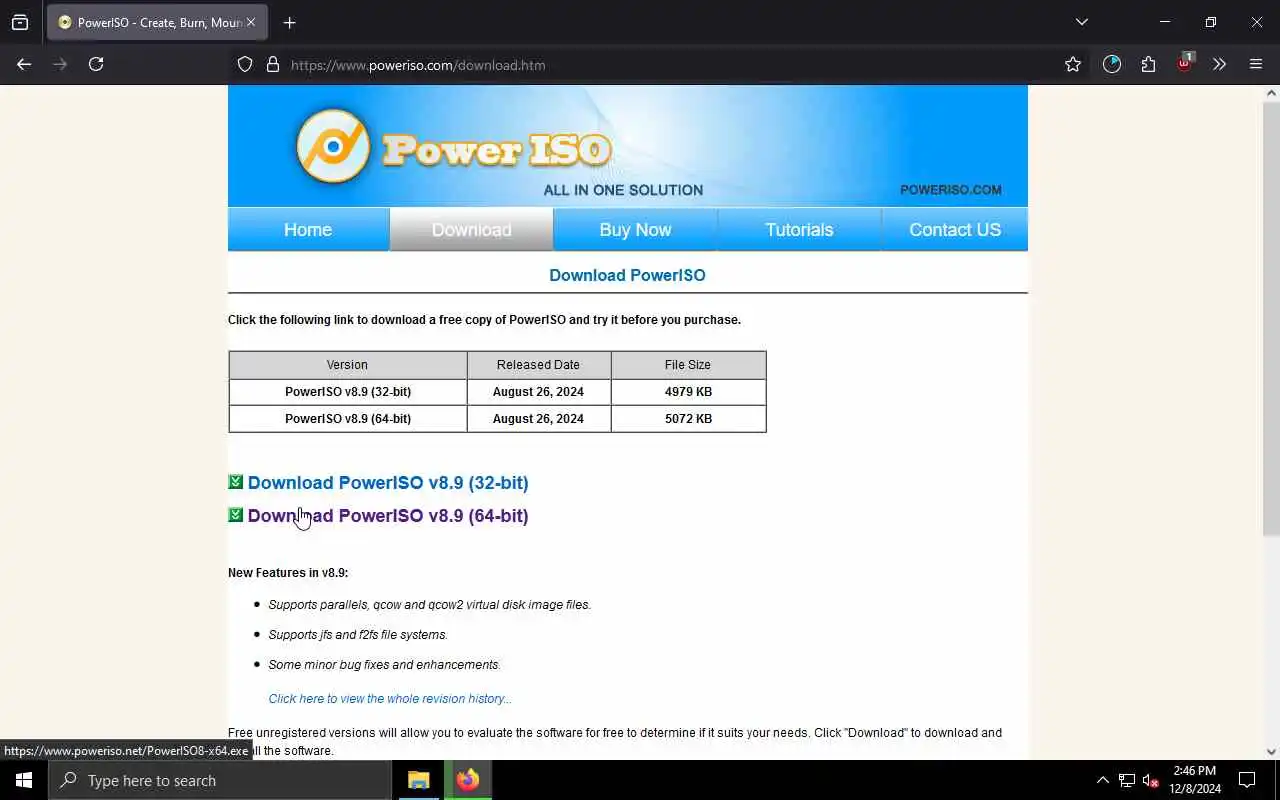Open a new tab with plus
This screenshot has height=800, width=1280.
289,22
